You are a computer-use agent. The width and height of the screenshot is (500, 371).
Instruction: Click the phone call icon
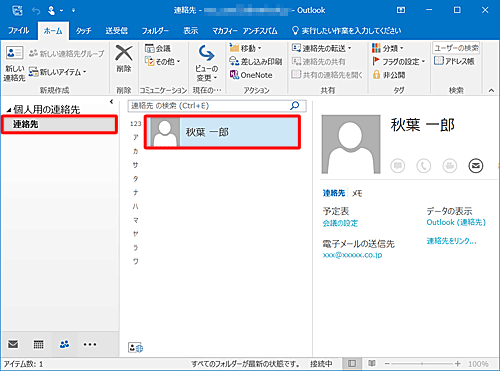click(x=424, y=165)
